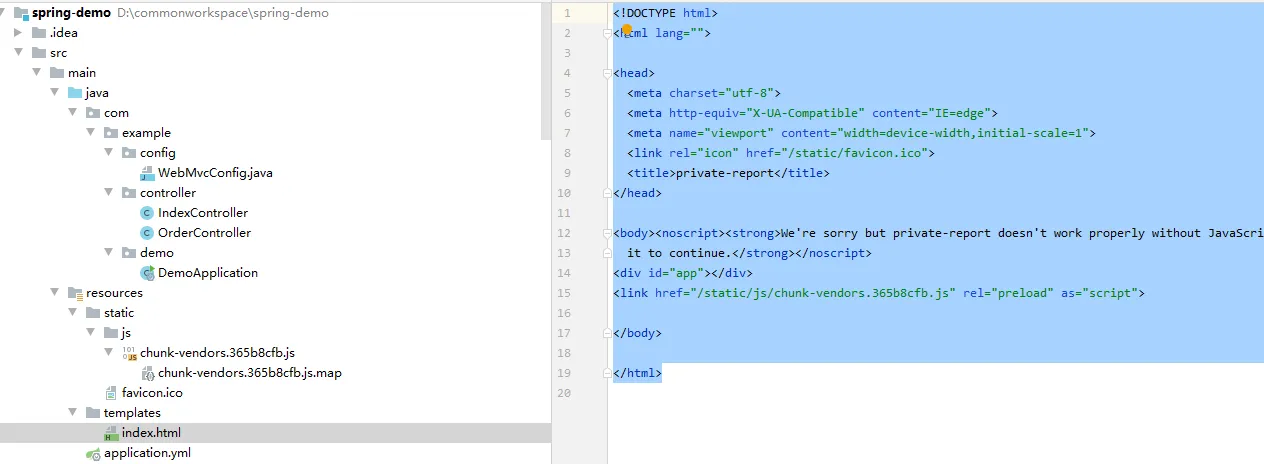Collapse the demo package arrow

(x=109, y=253)
